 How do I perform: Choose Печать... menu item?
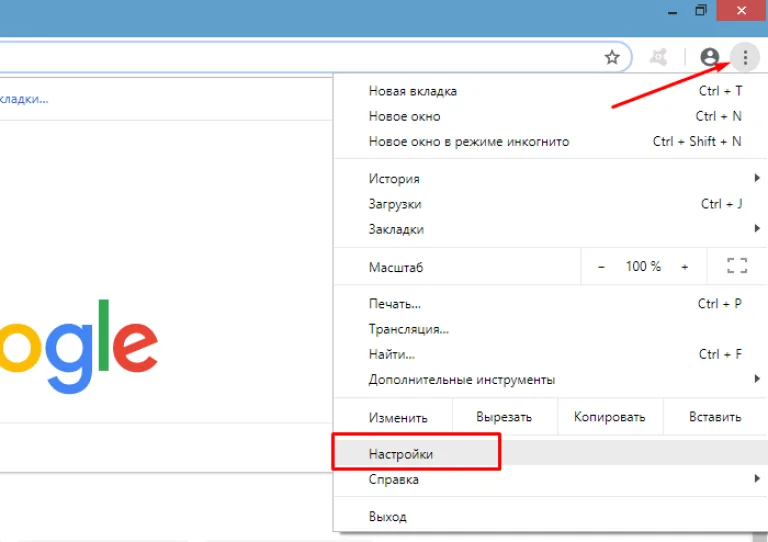[x=550, y=304]
